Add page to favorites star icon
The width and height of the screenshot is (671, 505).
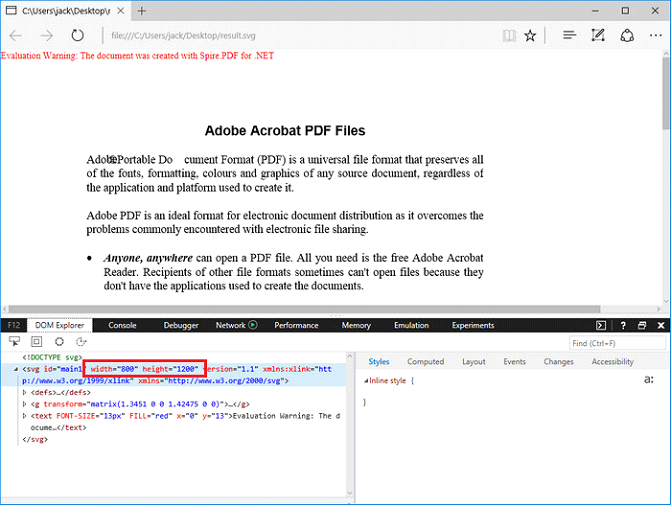click(x=530, y=36)
